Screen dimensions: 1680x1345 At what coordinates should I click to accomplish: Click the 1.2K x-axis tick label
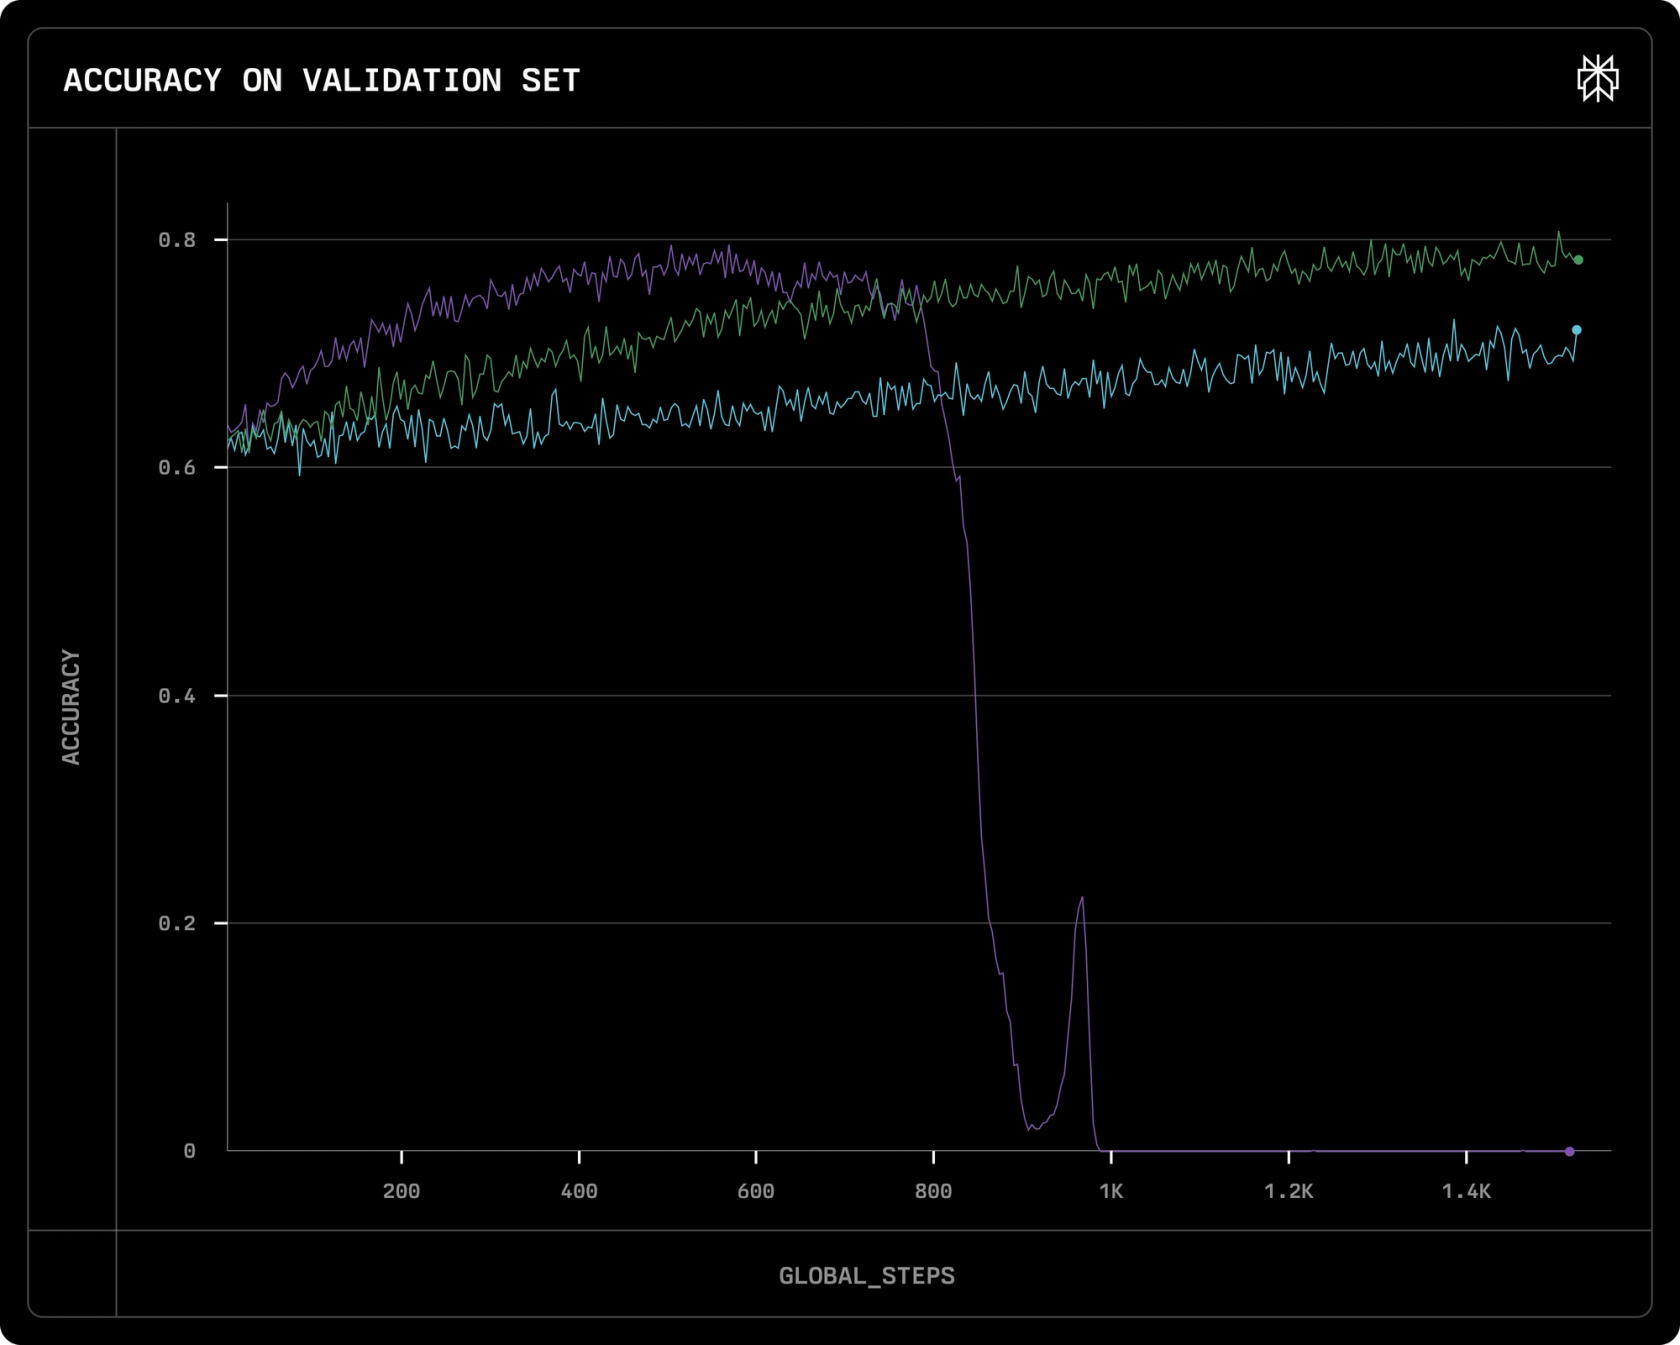tap(1289, 1191)
